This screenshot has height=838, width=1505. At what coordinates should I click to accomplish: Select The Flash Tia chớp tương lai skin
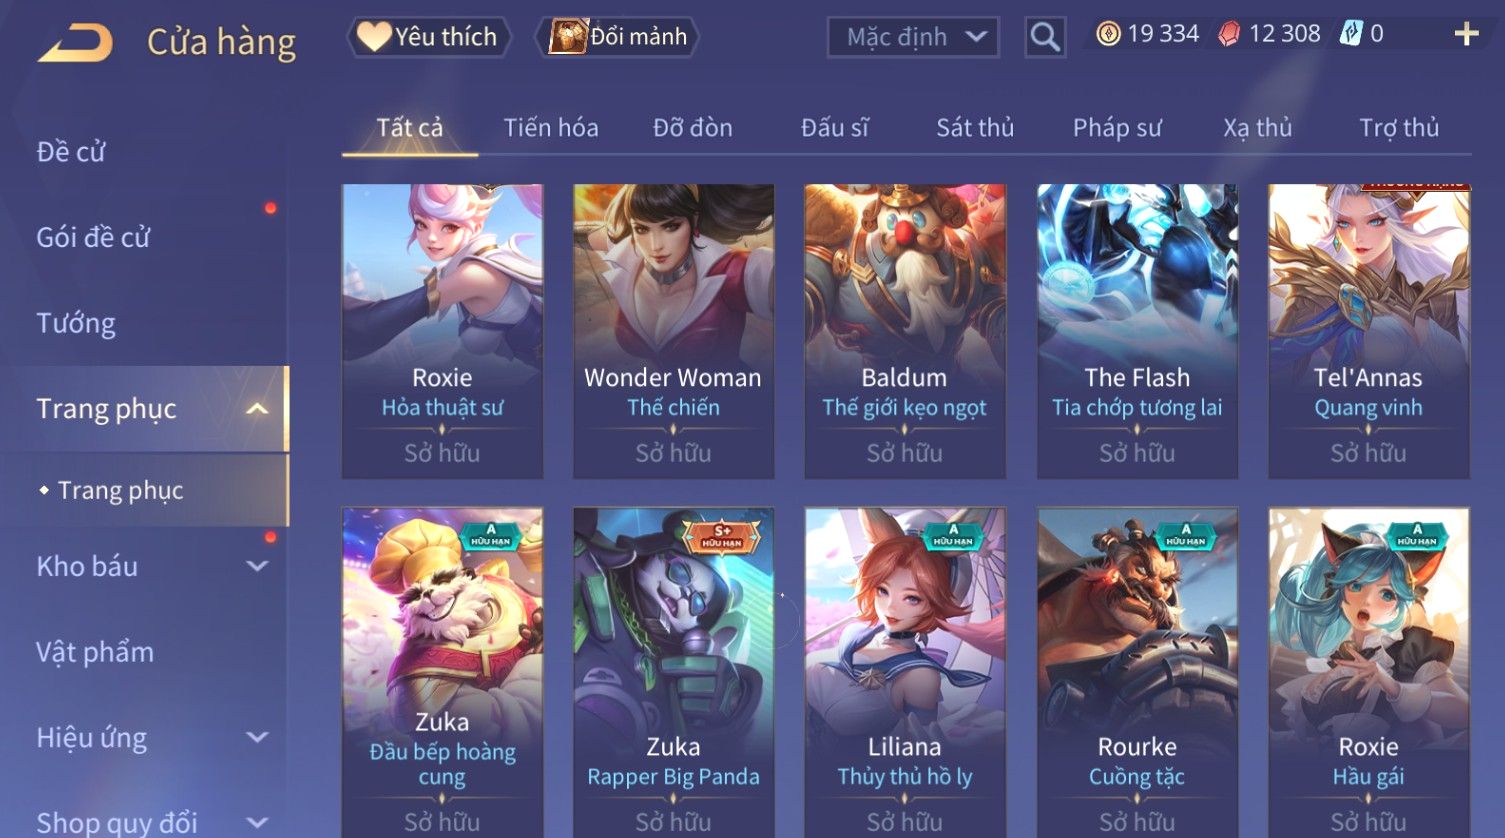click(1137, 331)
